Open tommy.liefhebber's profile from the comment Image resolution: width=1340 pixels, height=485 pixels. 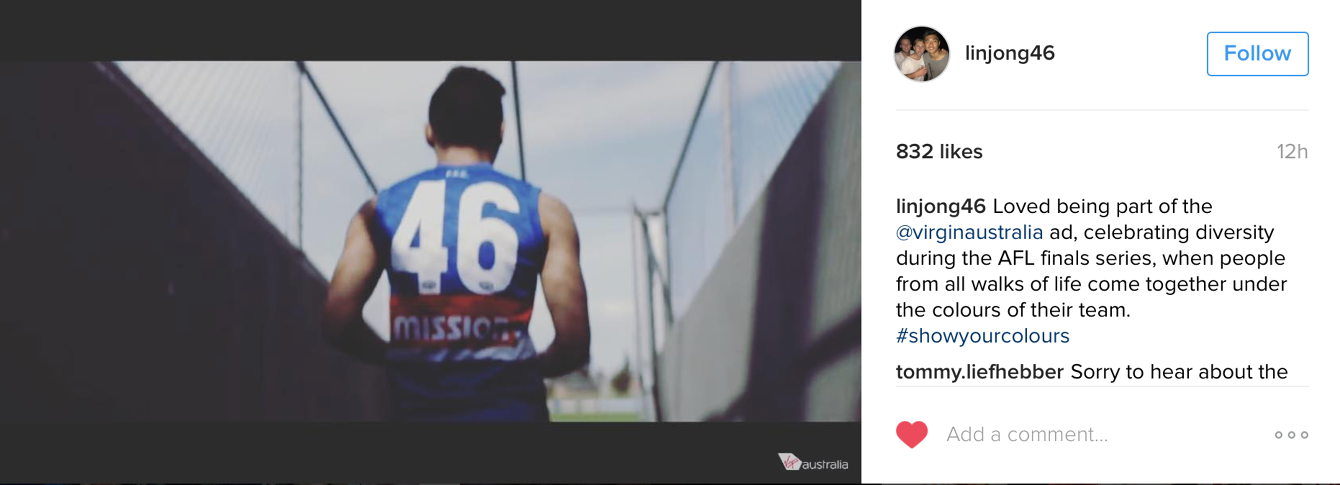pyautogui.click(x=980, y=372)
